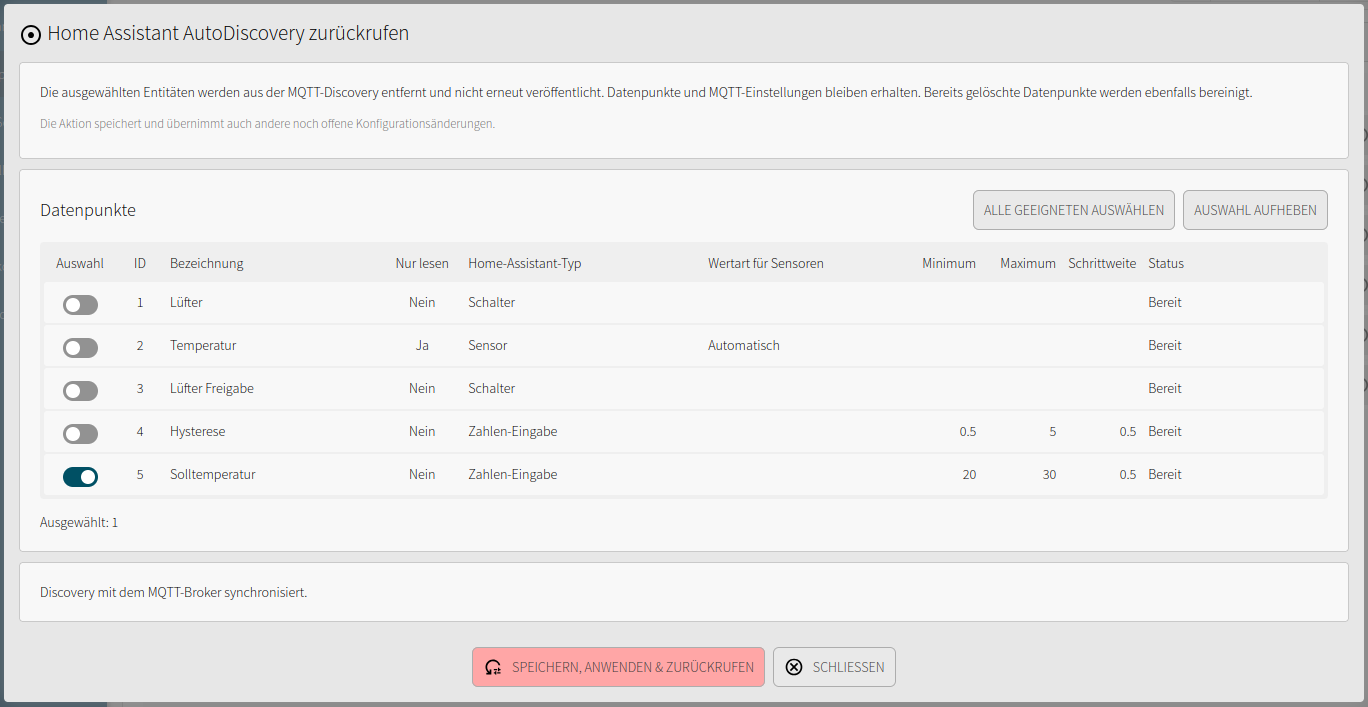
Task: Click 'Zahlen-Eingabe' type in Hysterese row
Action: click(x=513, y=431)
